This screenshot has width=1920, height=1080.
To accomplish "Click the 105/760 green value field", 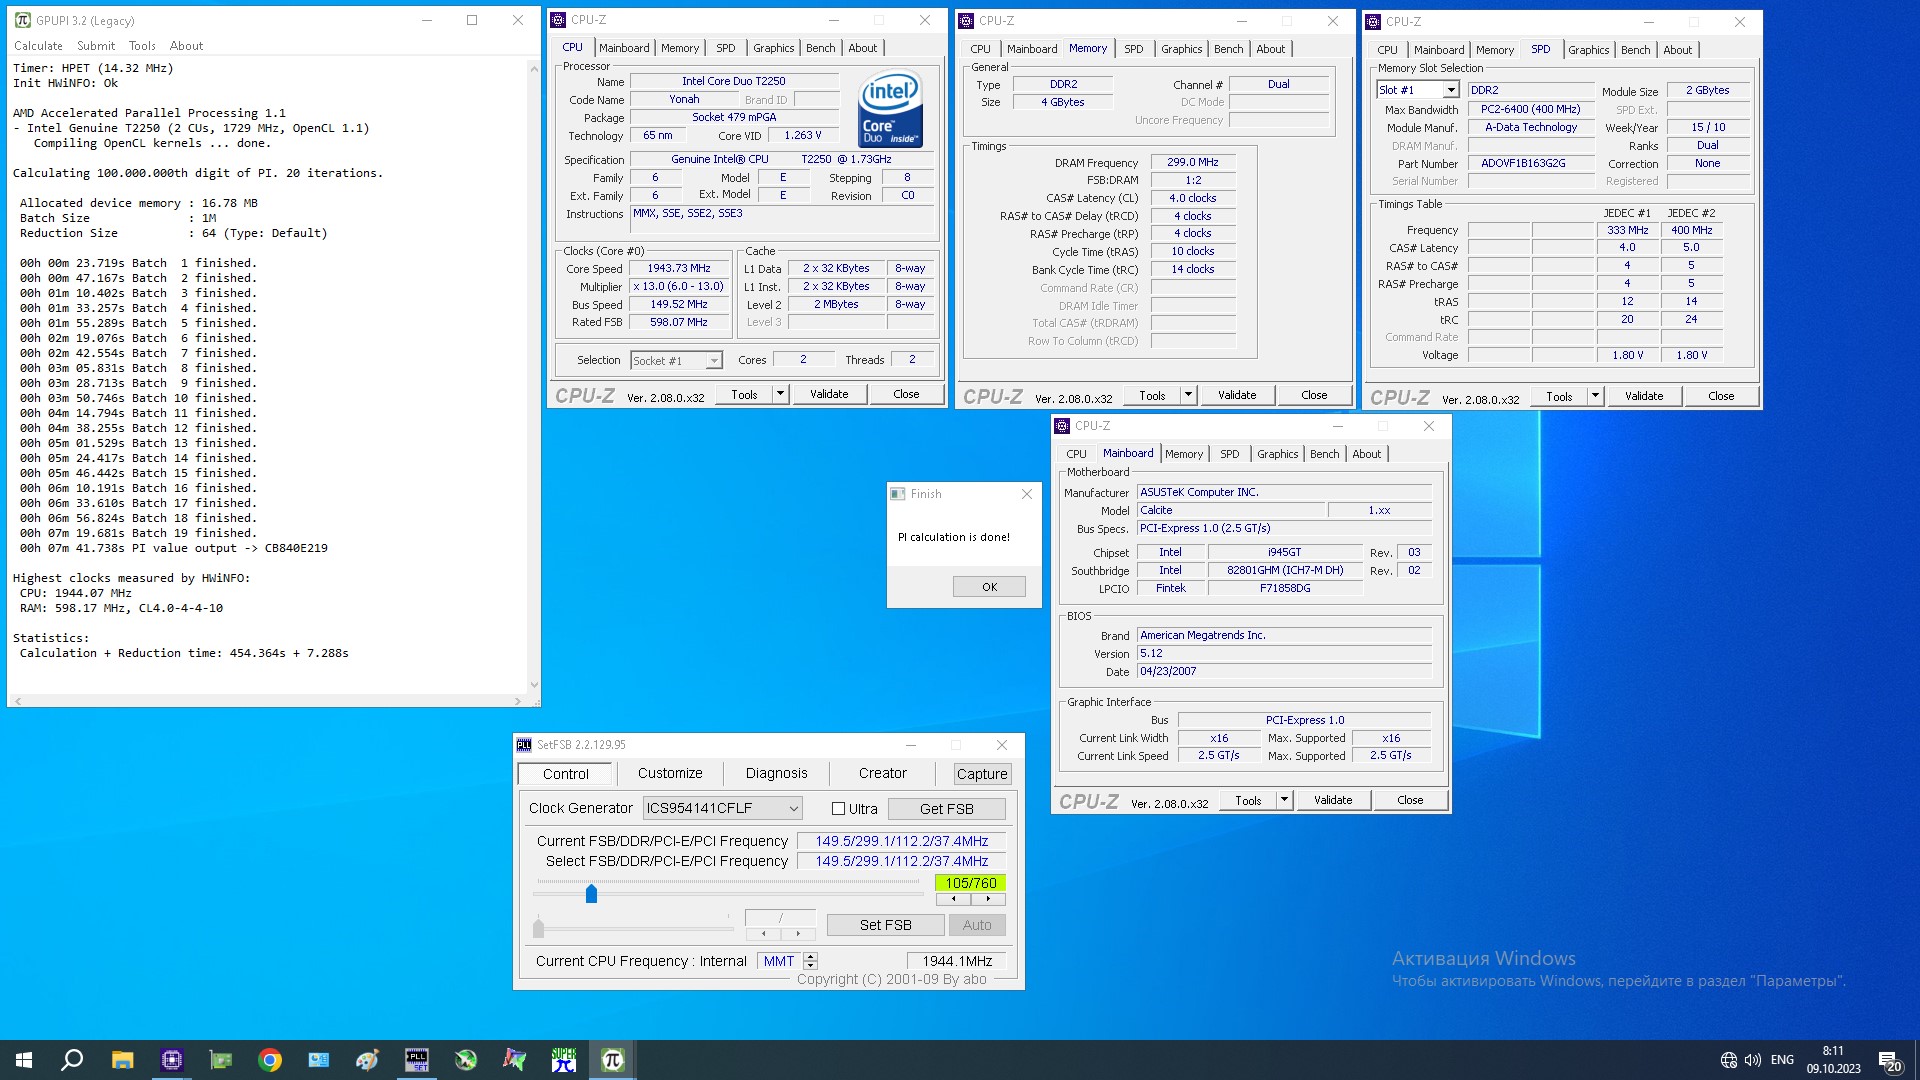I will (970, 883).
